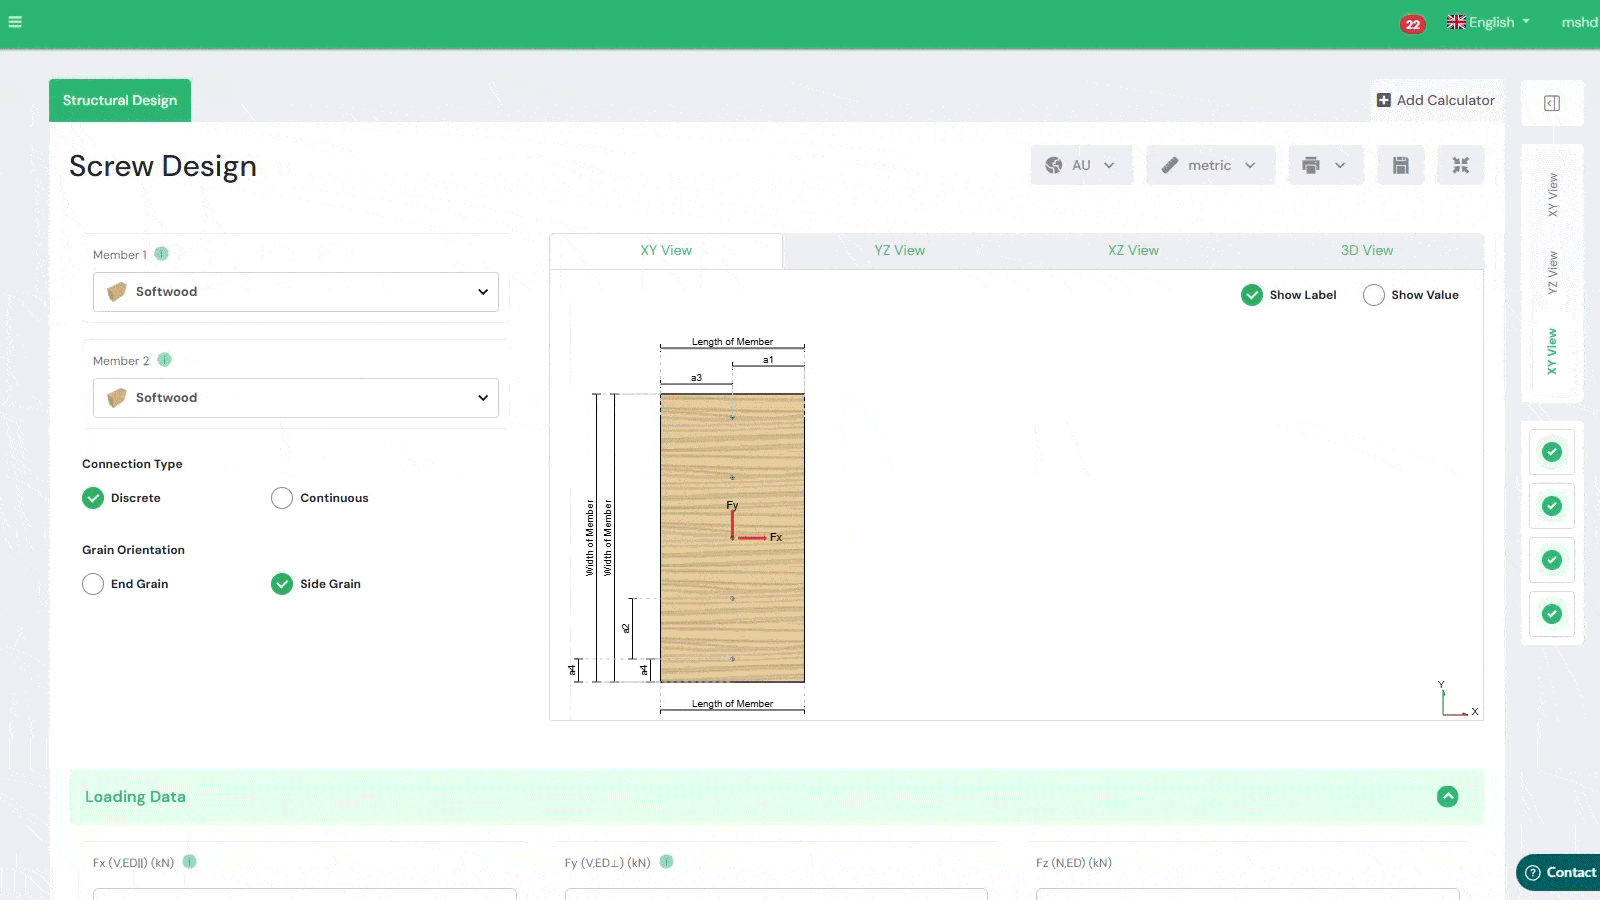Switch to the YZ View tab

(899, 250)
